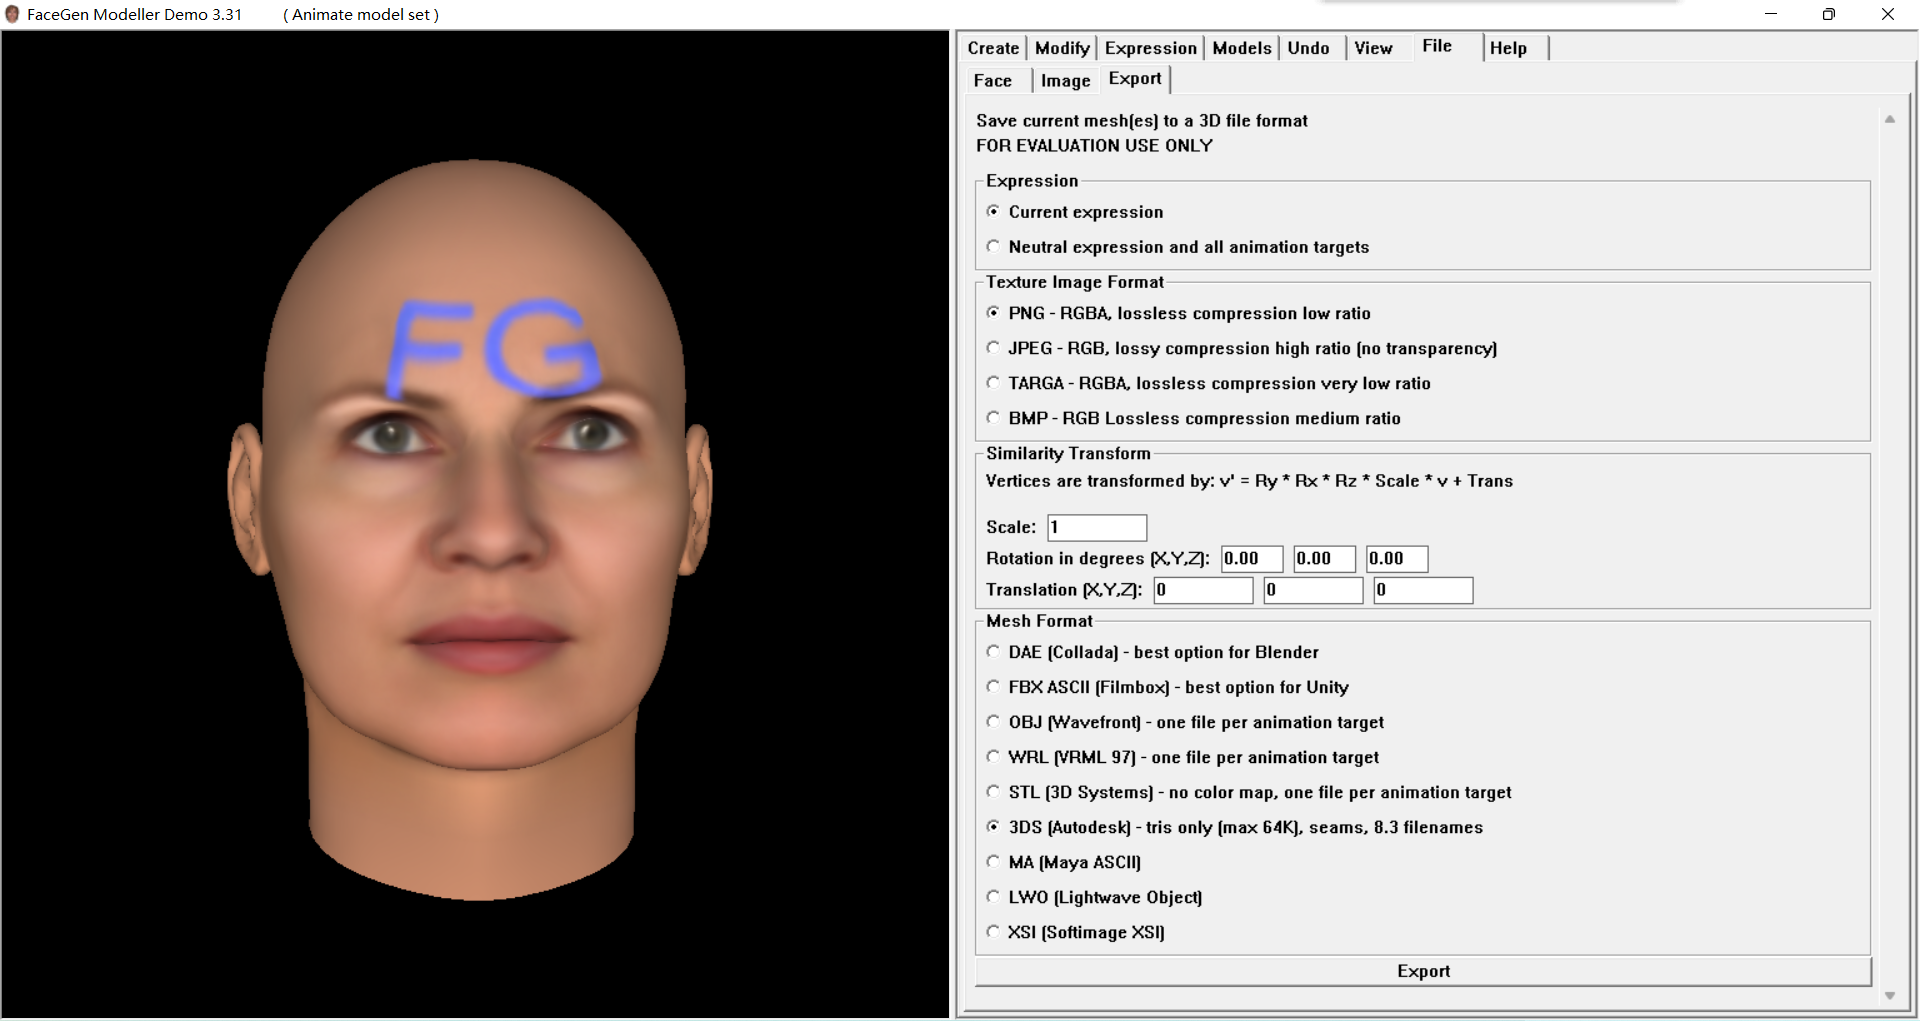Select Current expression option
Screen dimensions: 1920x1021
click(x=1075, y=212)
